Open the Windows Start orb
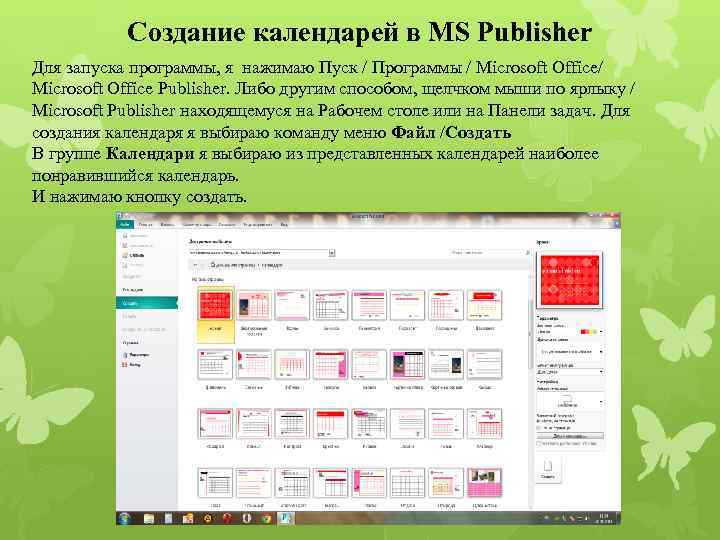Viewport: 720px width, 540px height. (x=124, y=518)
